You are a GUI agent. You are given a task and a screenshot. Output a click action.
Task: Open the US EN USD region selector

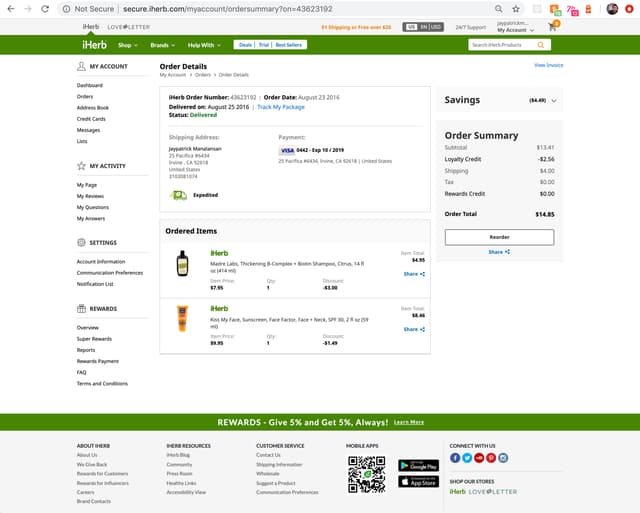click(x=423, y=27)
